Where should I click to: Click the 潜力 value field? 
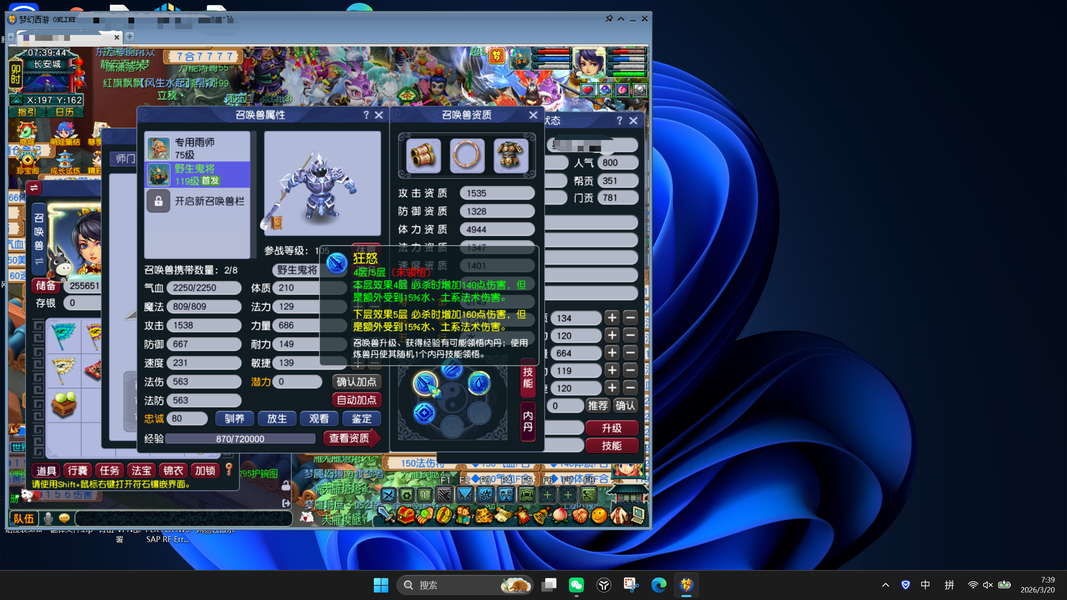pyautogui.click(x=297, y=382)
